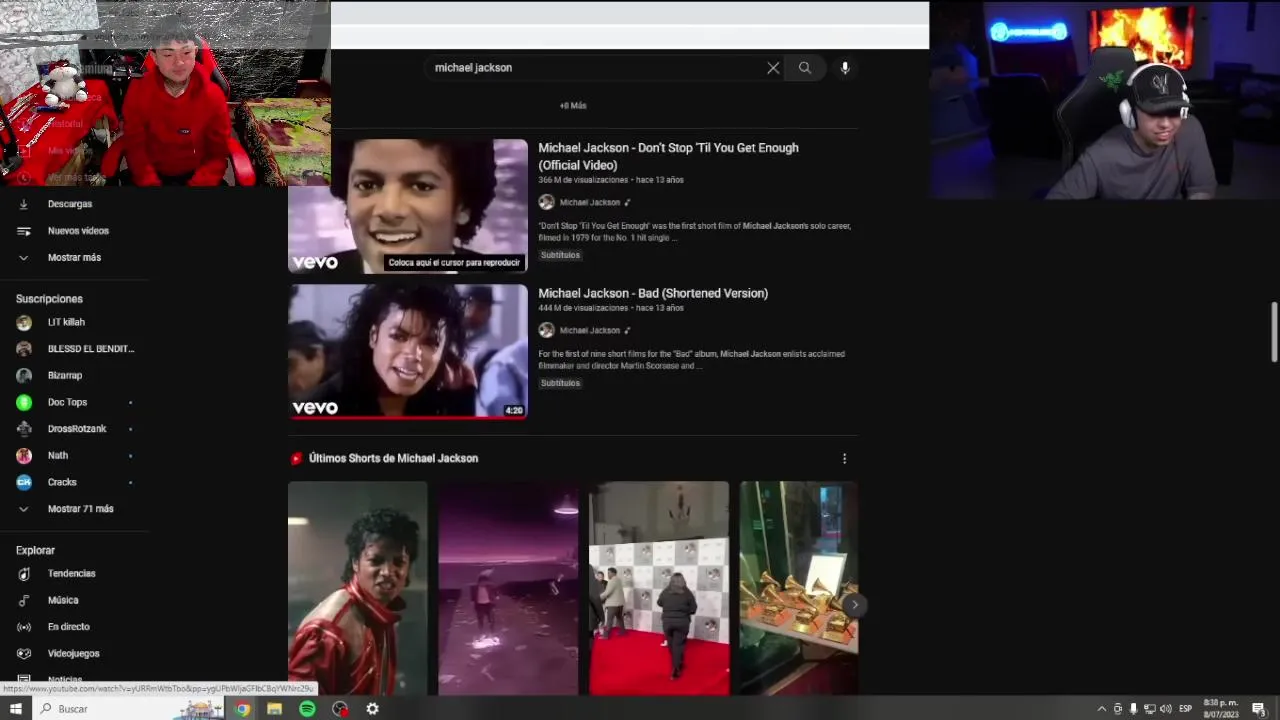The height and width of the screenshot is (720, 1280).
Task: Click the Descargas download icon
Action: (x=24, y=204)
